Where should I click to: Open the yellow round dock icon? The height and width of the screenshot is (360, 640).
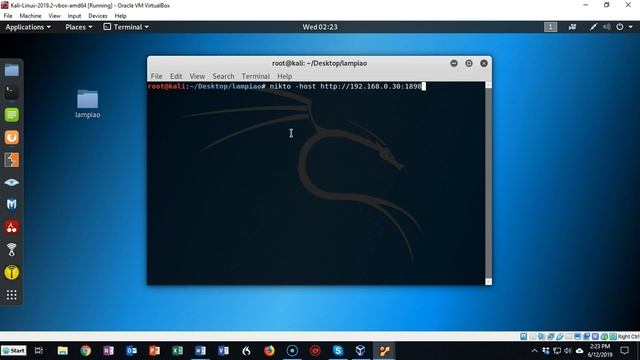(11, 272)
